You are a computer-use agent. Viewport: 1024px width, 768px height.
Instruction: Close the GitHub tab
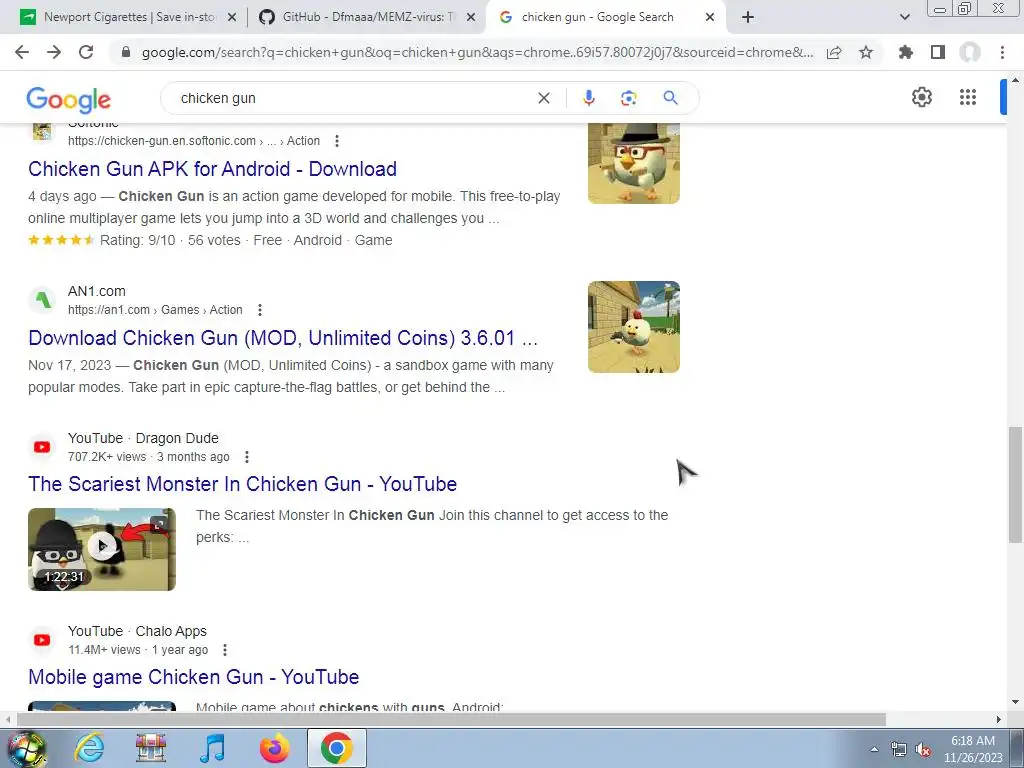tap(470, 18)
